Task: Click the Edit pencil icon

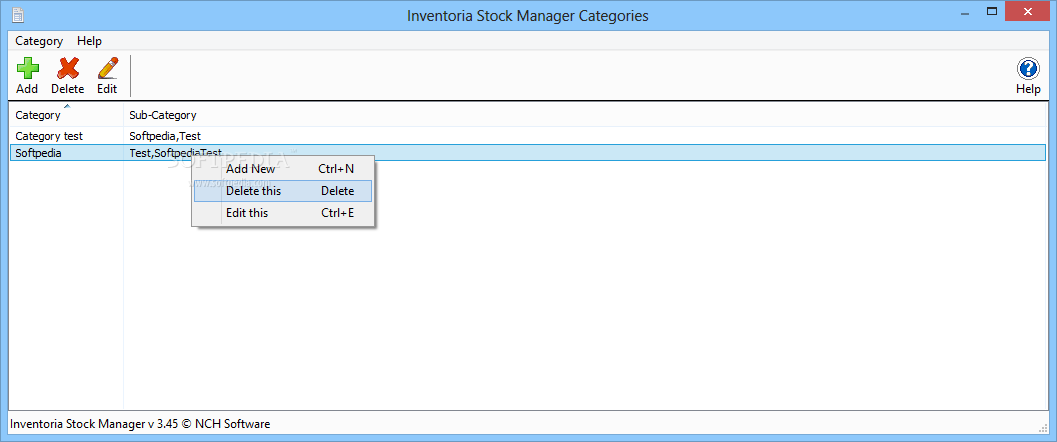Action: click(x=107, y=68)
